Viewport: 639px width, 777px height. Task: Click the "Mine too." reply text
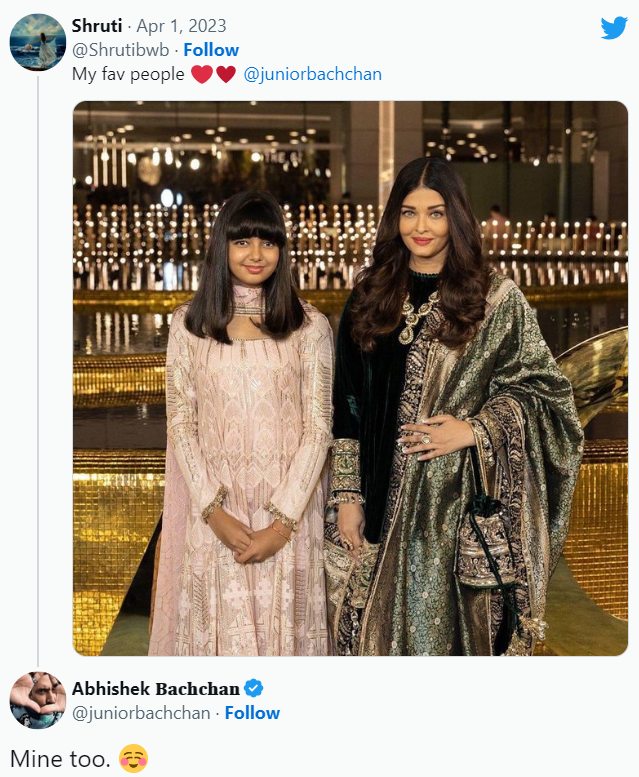click(59, 756)
